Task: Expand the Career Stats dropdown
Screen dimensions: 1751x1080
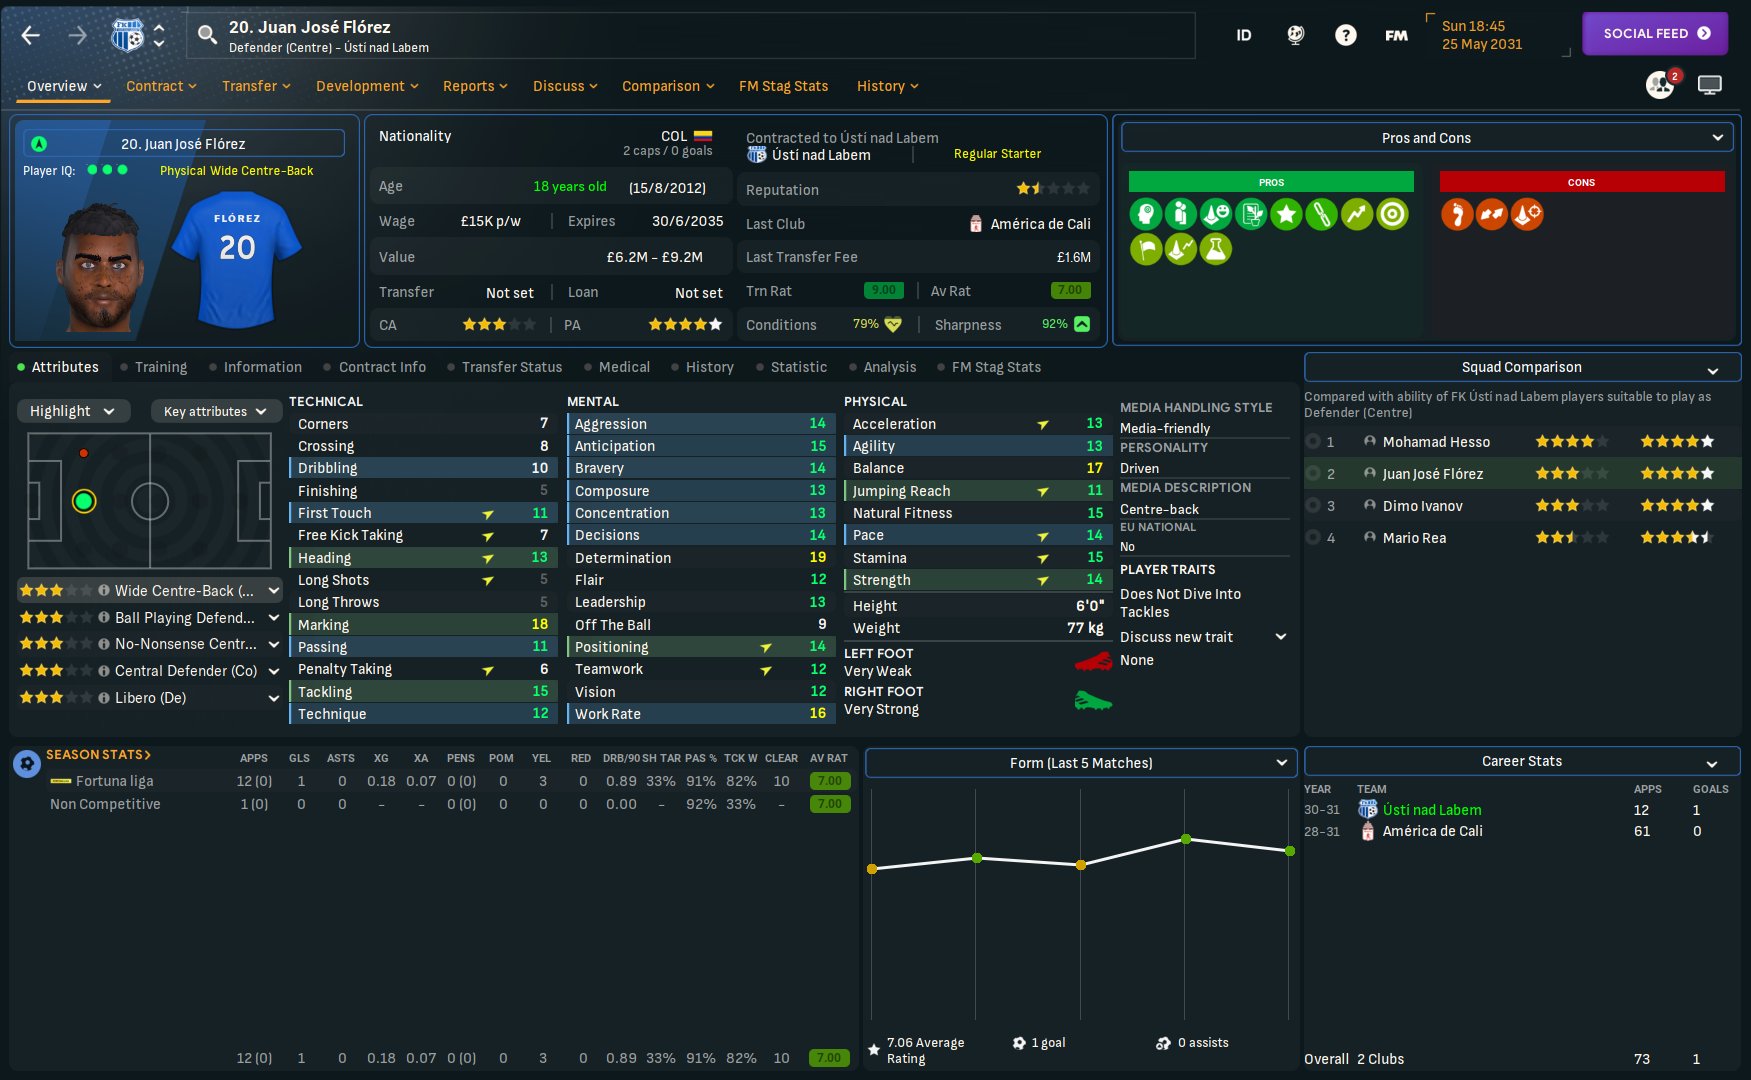Action: tap(1522, 761)
